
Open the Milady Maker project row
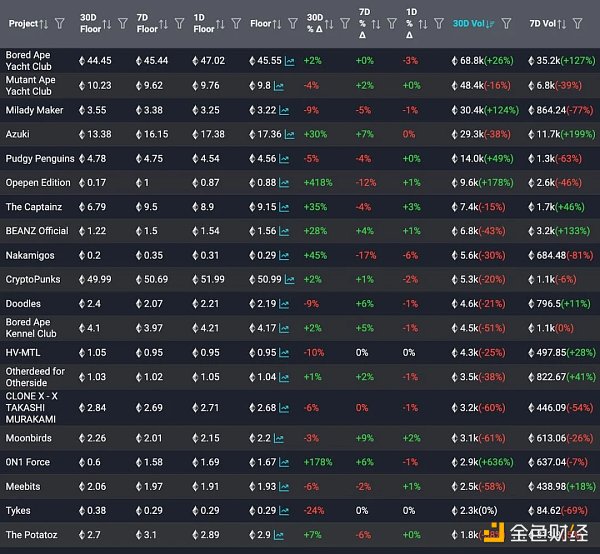click(34, 110)
